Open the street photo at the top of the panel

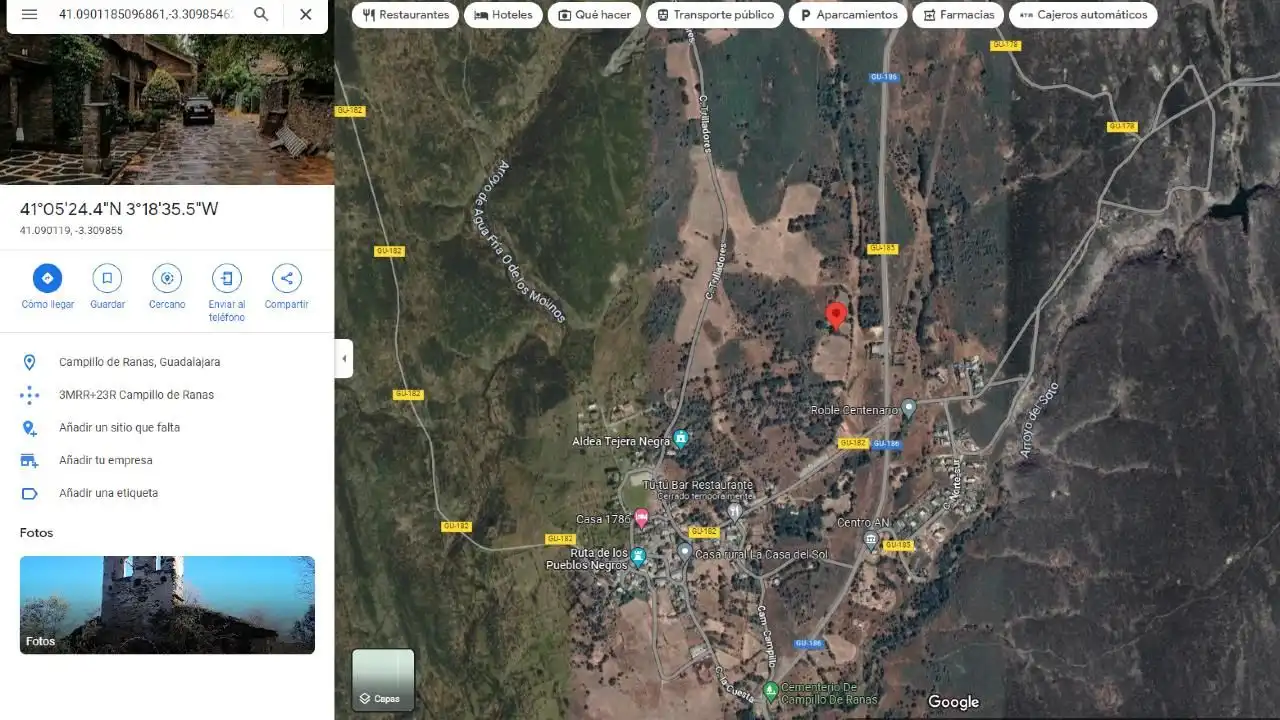tap(167, 110)
